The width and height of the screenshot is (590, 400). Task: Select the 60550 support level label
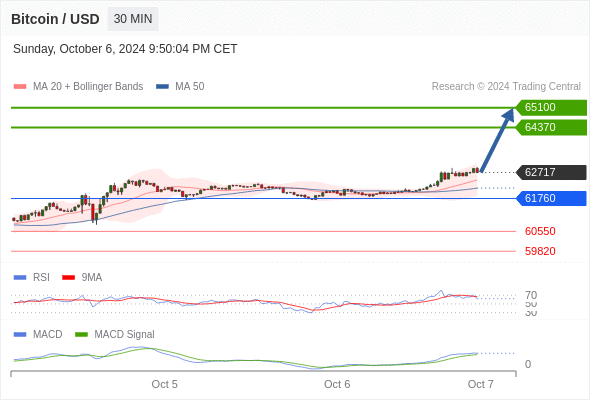point(540,231)
